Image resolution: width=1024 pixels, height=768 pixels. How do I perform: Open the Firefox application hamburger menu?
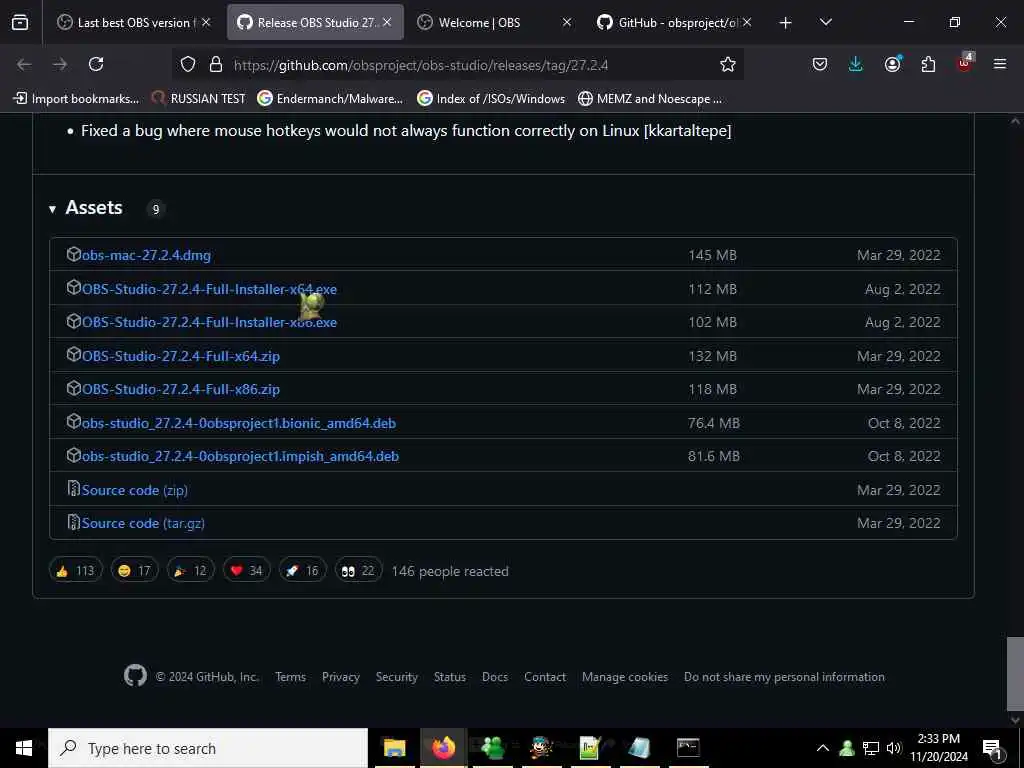click(x=1000, y=64)
